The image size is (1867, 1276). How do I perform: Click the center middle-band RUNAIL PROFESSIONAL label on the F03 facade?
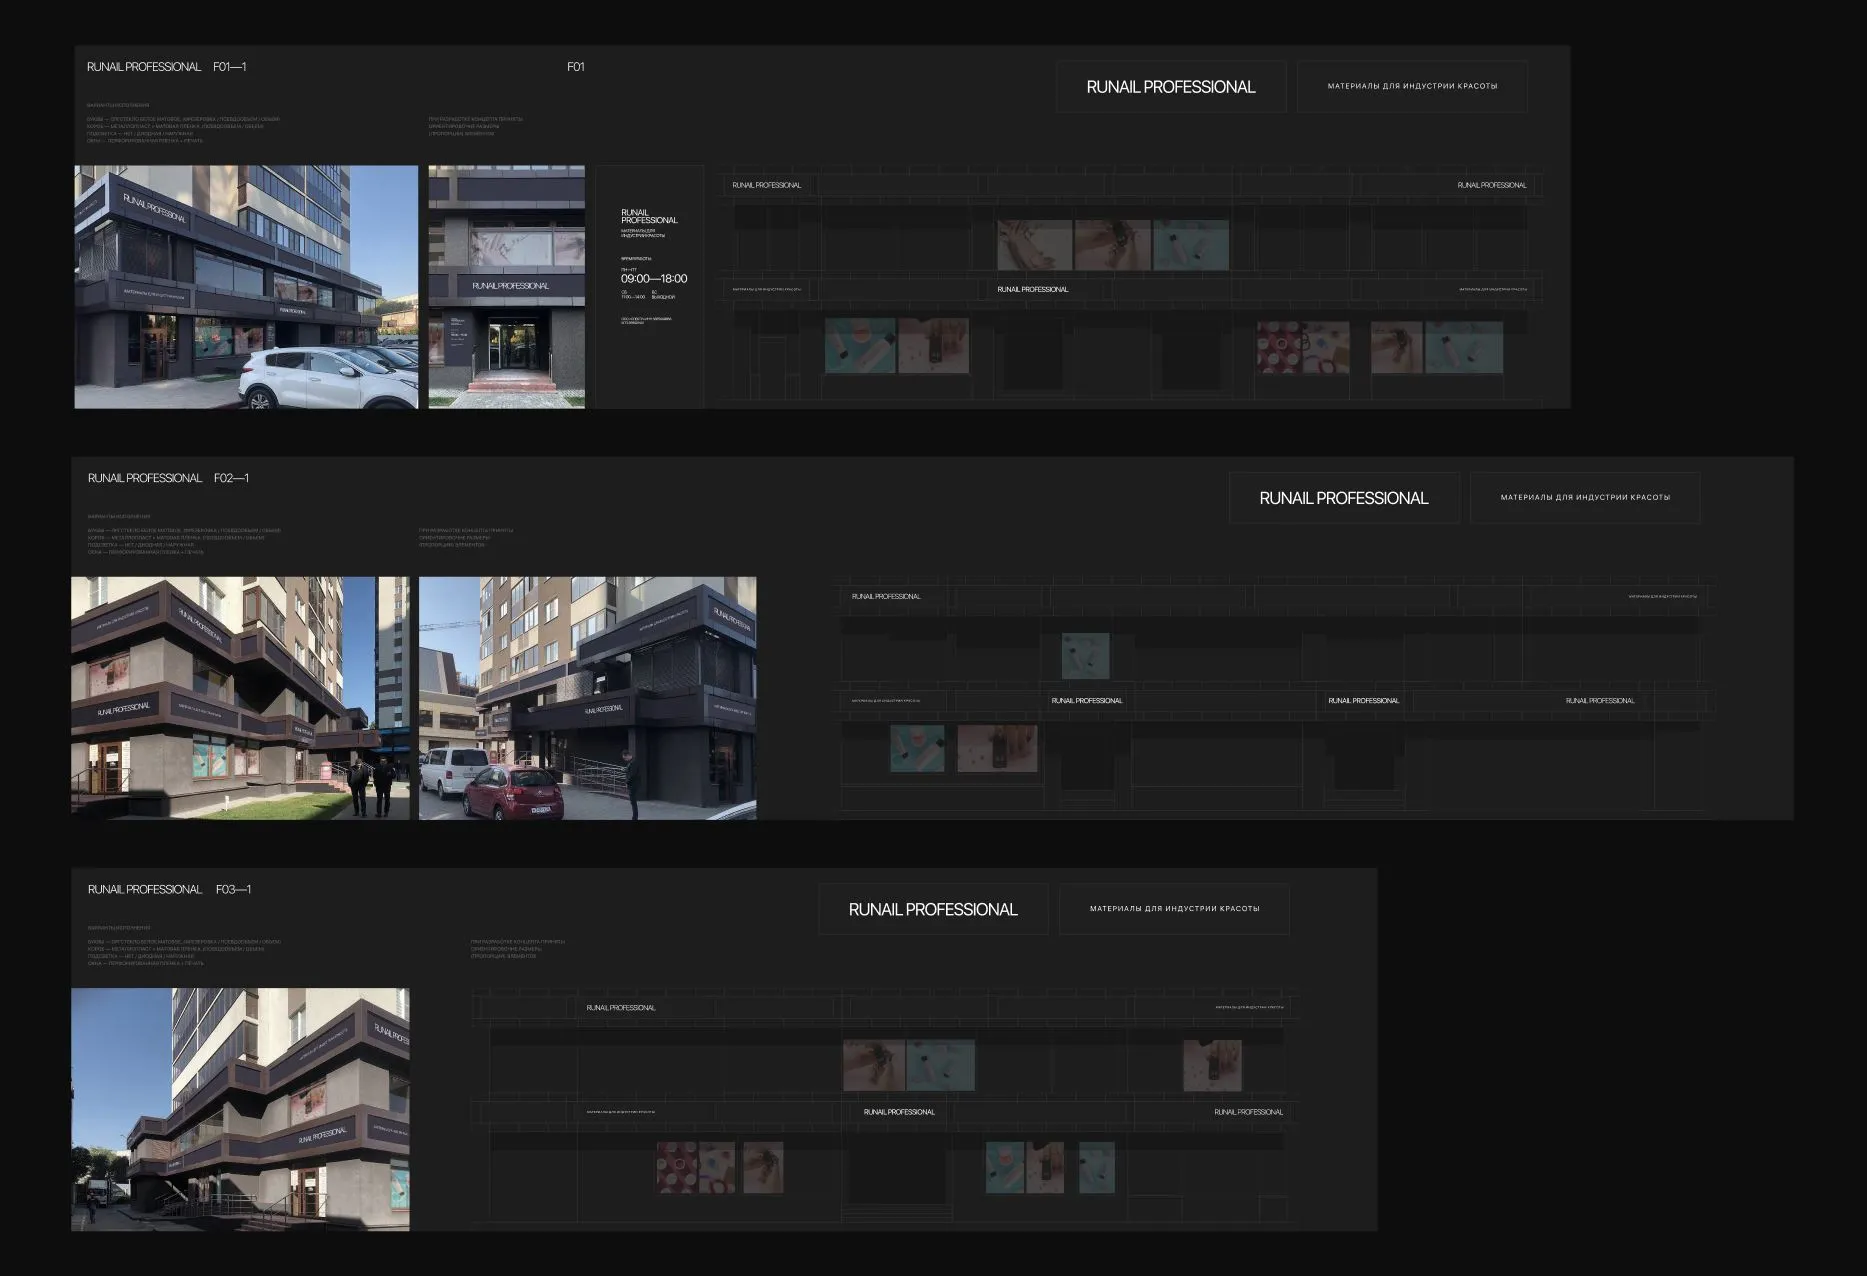(x=899, y=1112)
